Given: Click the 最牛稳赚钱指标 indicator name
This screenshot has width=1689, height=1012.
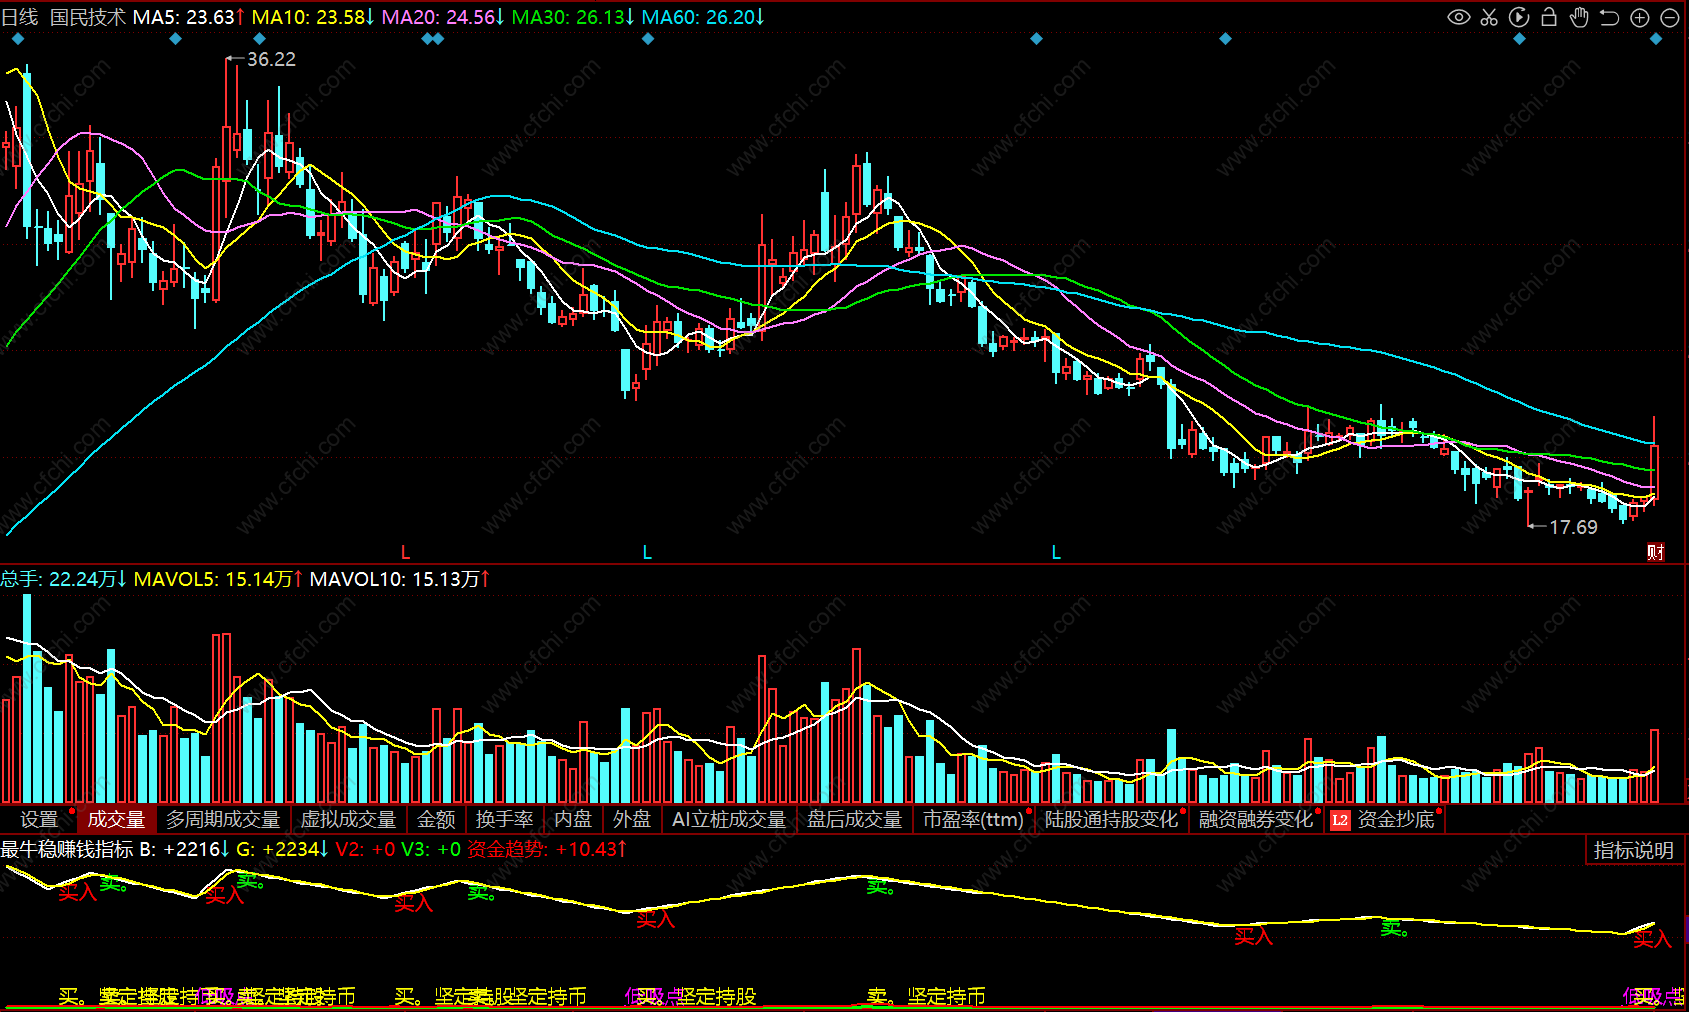Looking at the screenshot, I should pyautogui.click(x=67, y=849).
